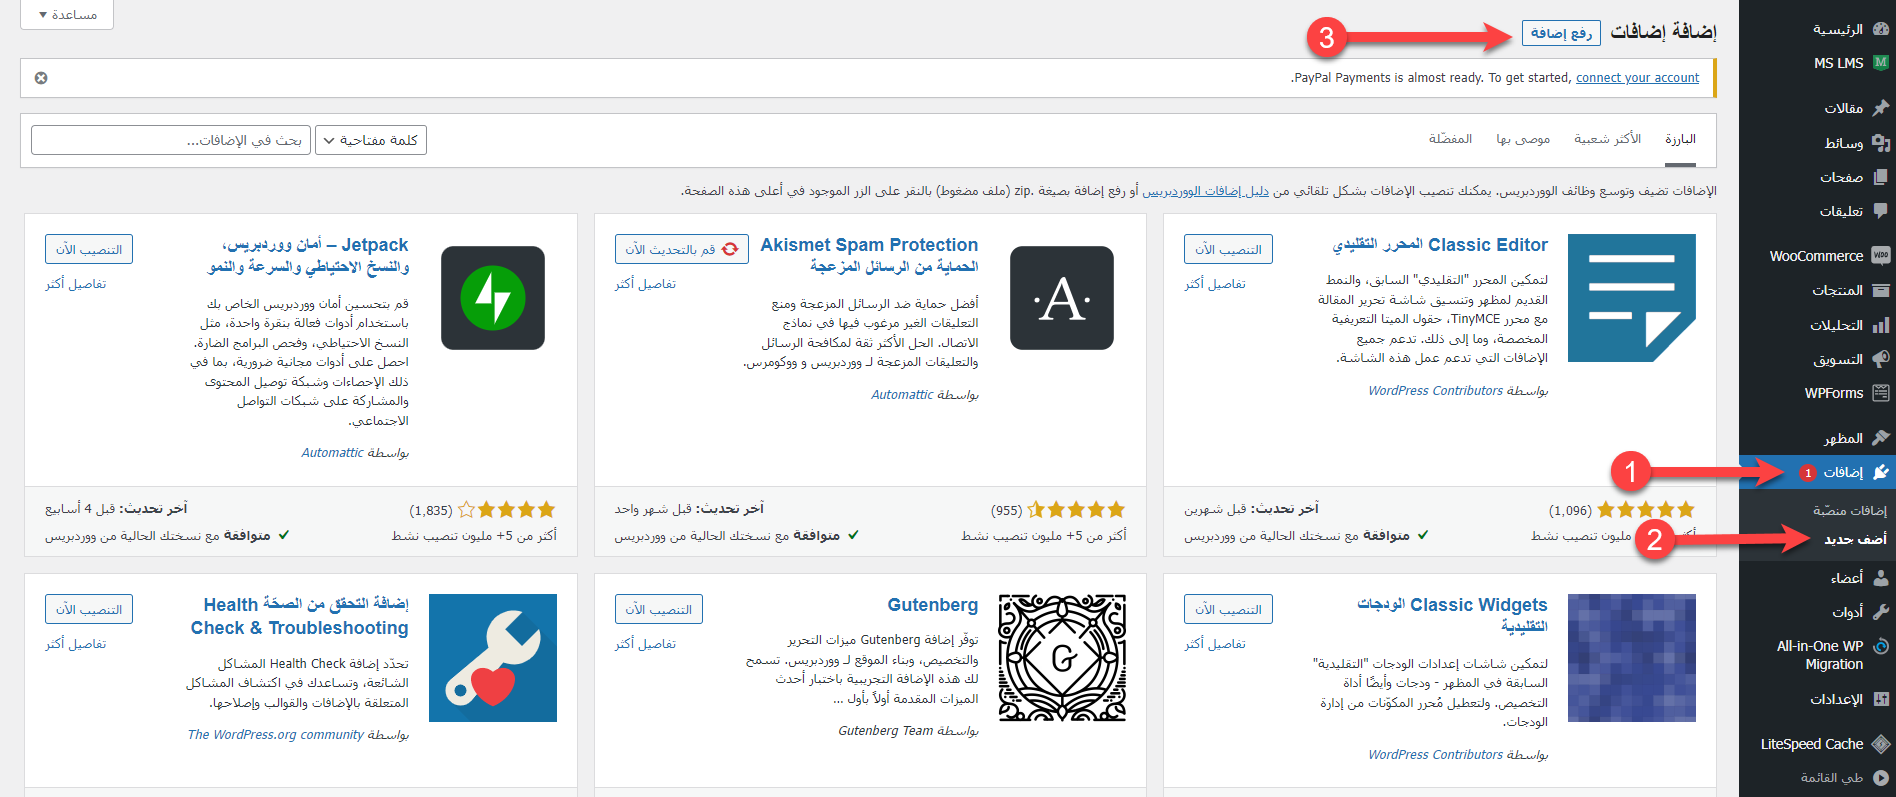This screenshot has width=1896, height=797.
Task: Click the user icon beside أعضاء
Action: [1880, 577]
